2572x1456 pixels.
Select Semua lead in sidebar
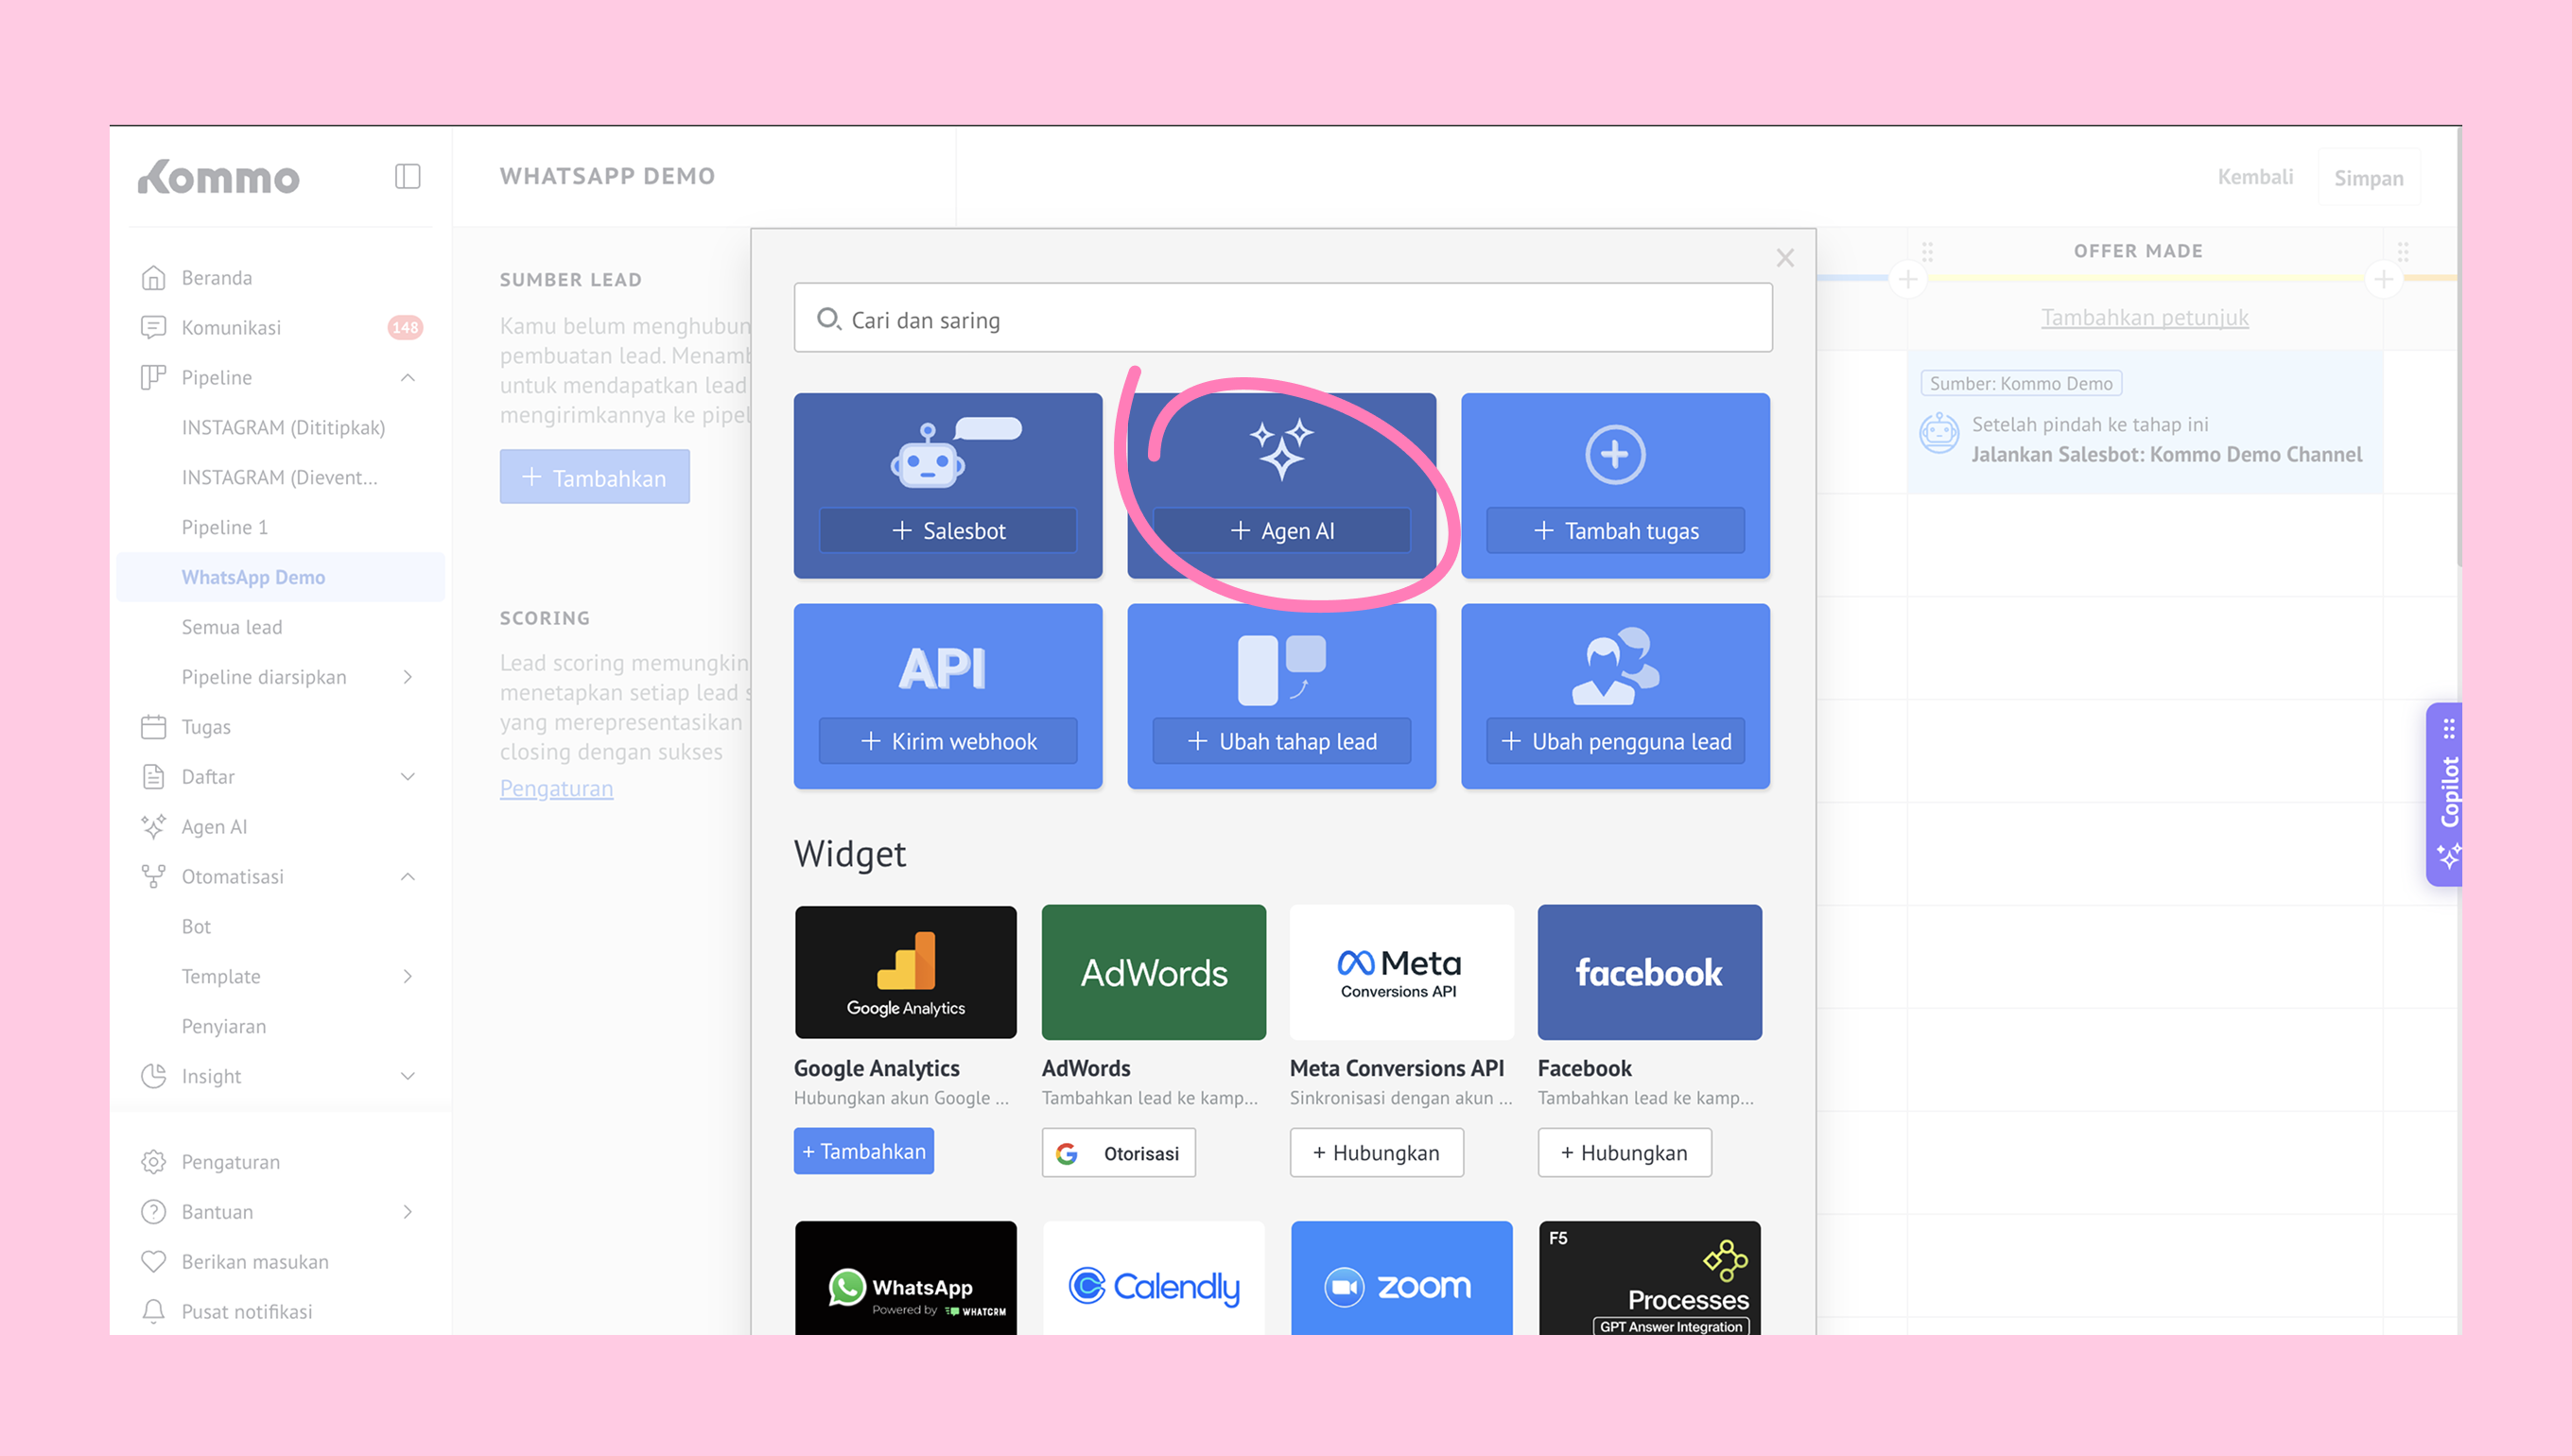tap(232, 627)
